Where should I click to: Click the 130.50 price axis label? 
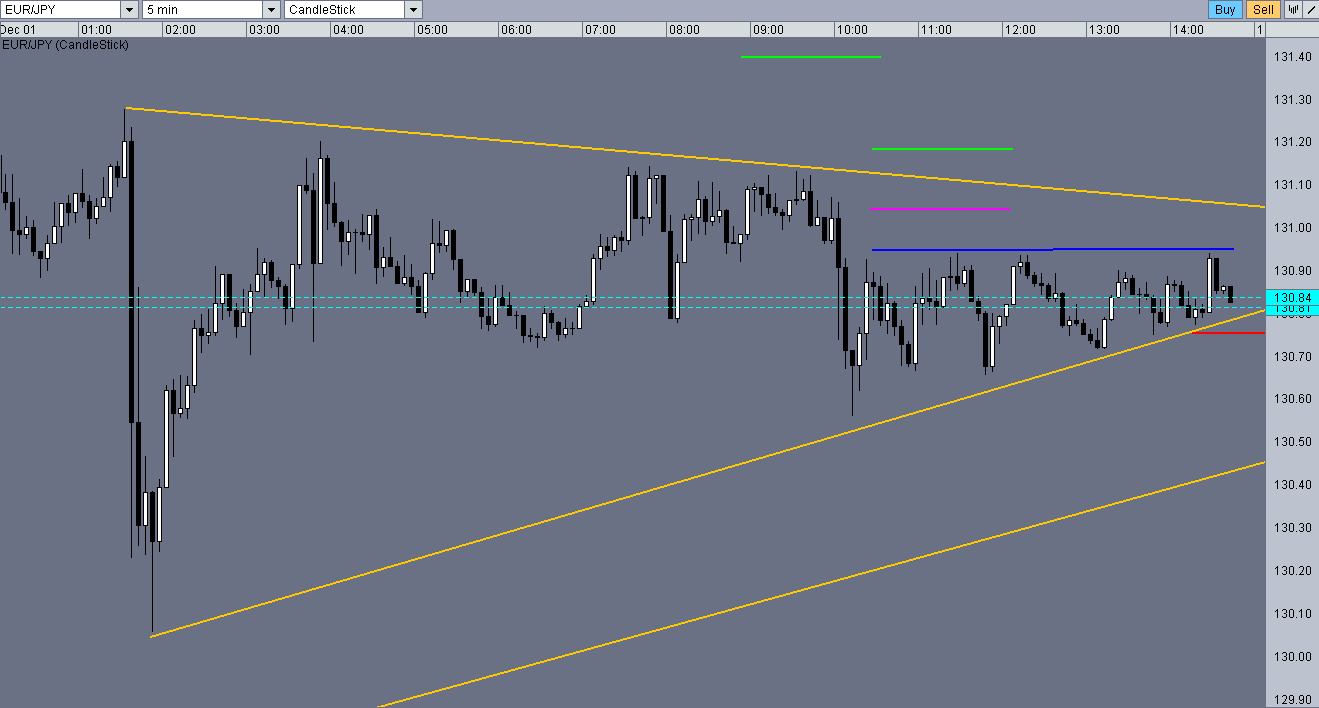click(1293, 443)
